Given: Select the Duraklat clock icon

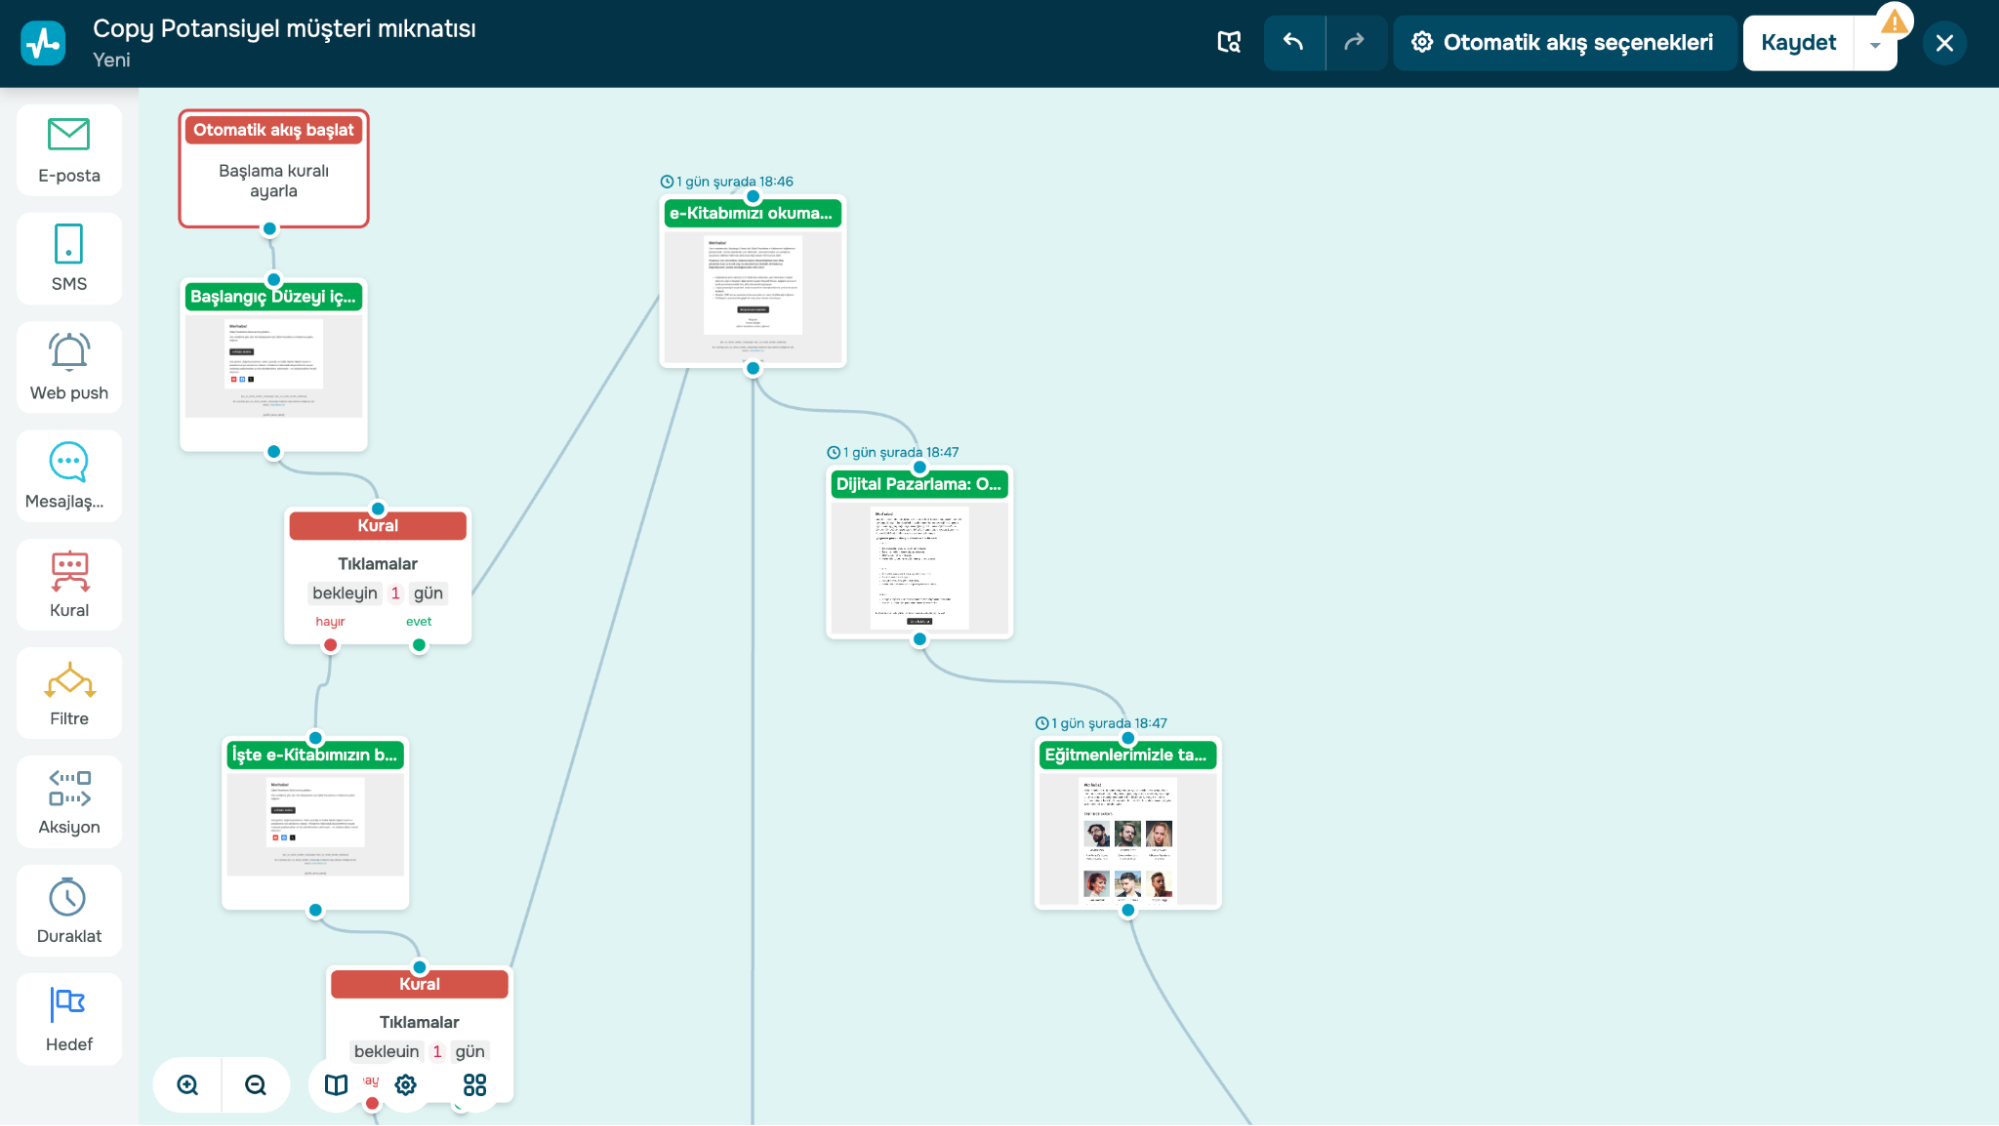Looking at the screenshot, I should point(69,898).
